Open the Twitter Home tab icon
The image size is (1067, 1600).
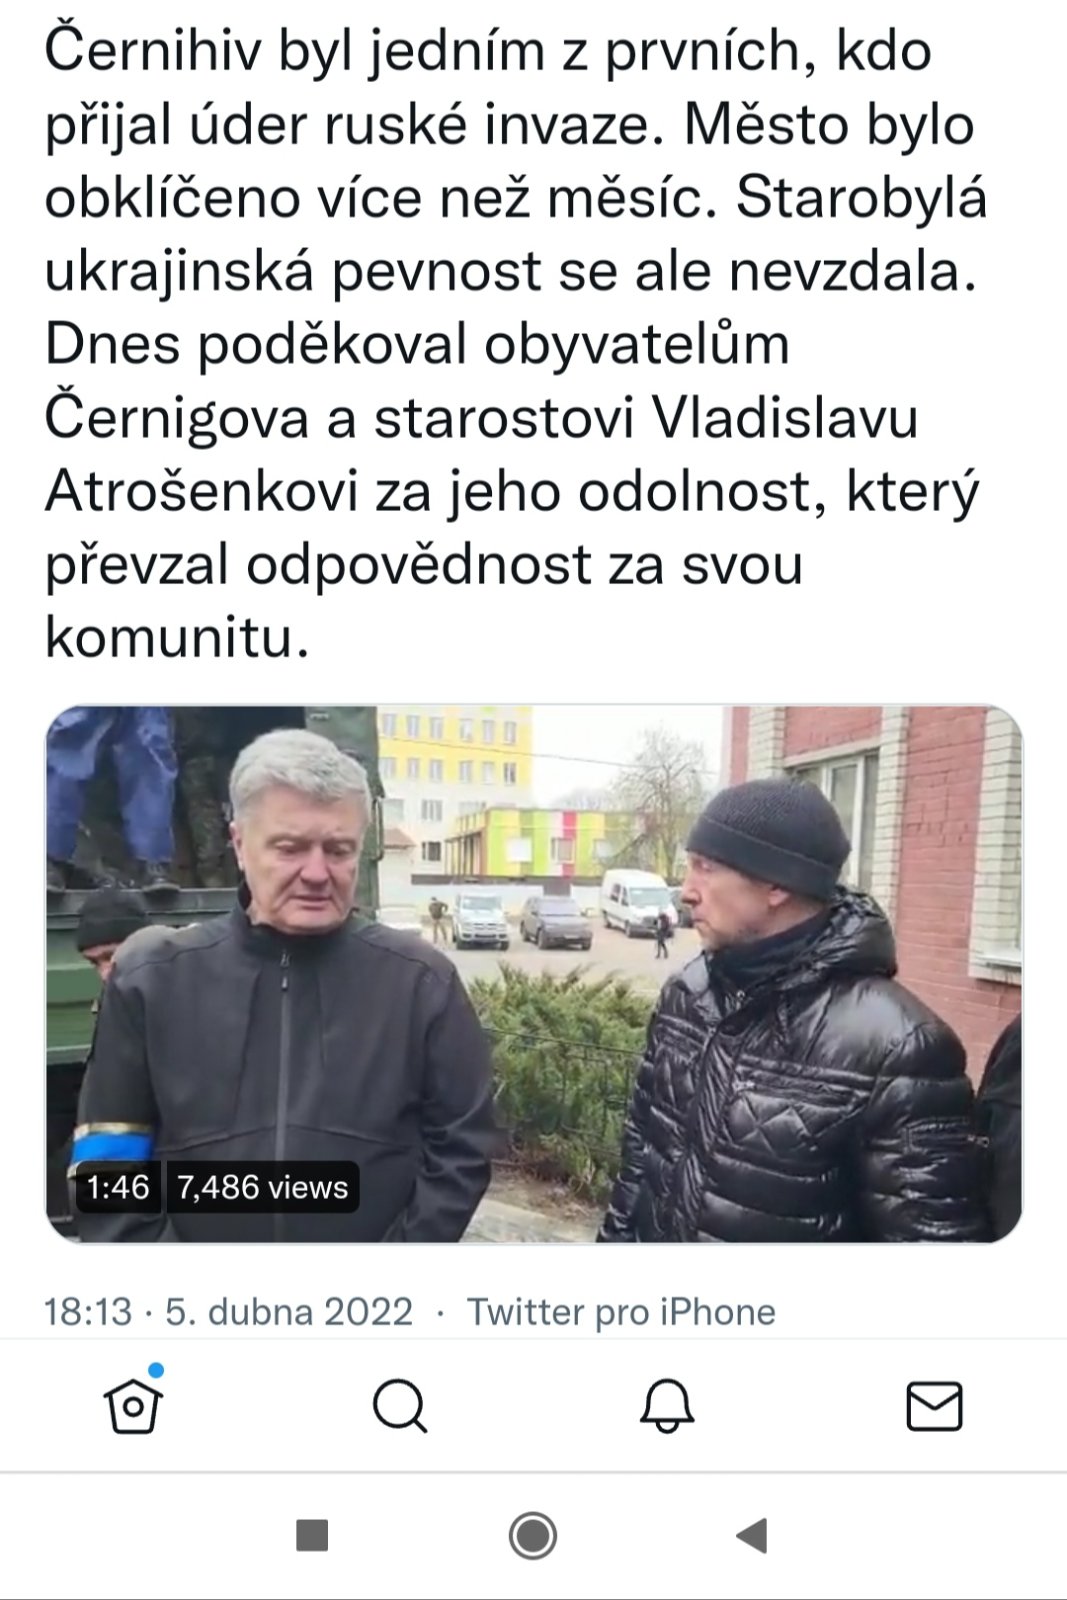133,1407
